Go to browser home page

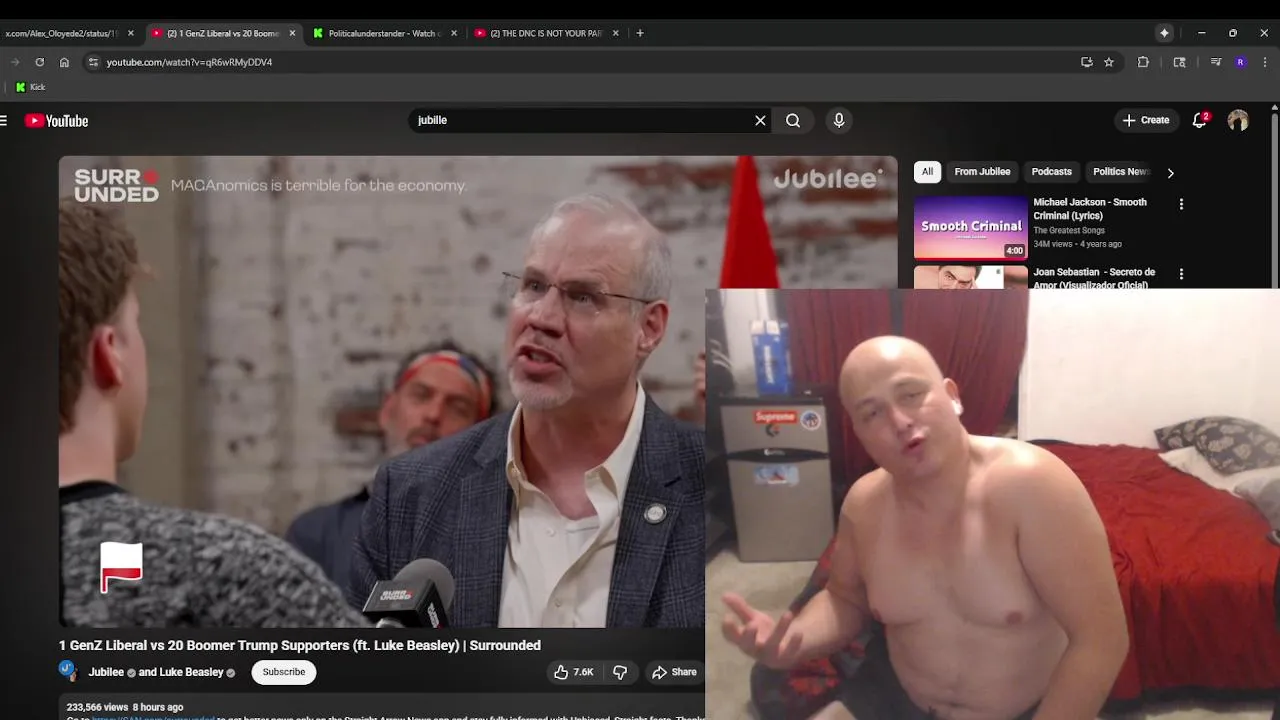click(64, 62)
